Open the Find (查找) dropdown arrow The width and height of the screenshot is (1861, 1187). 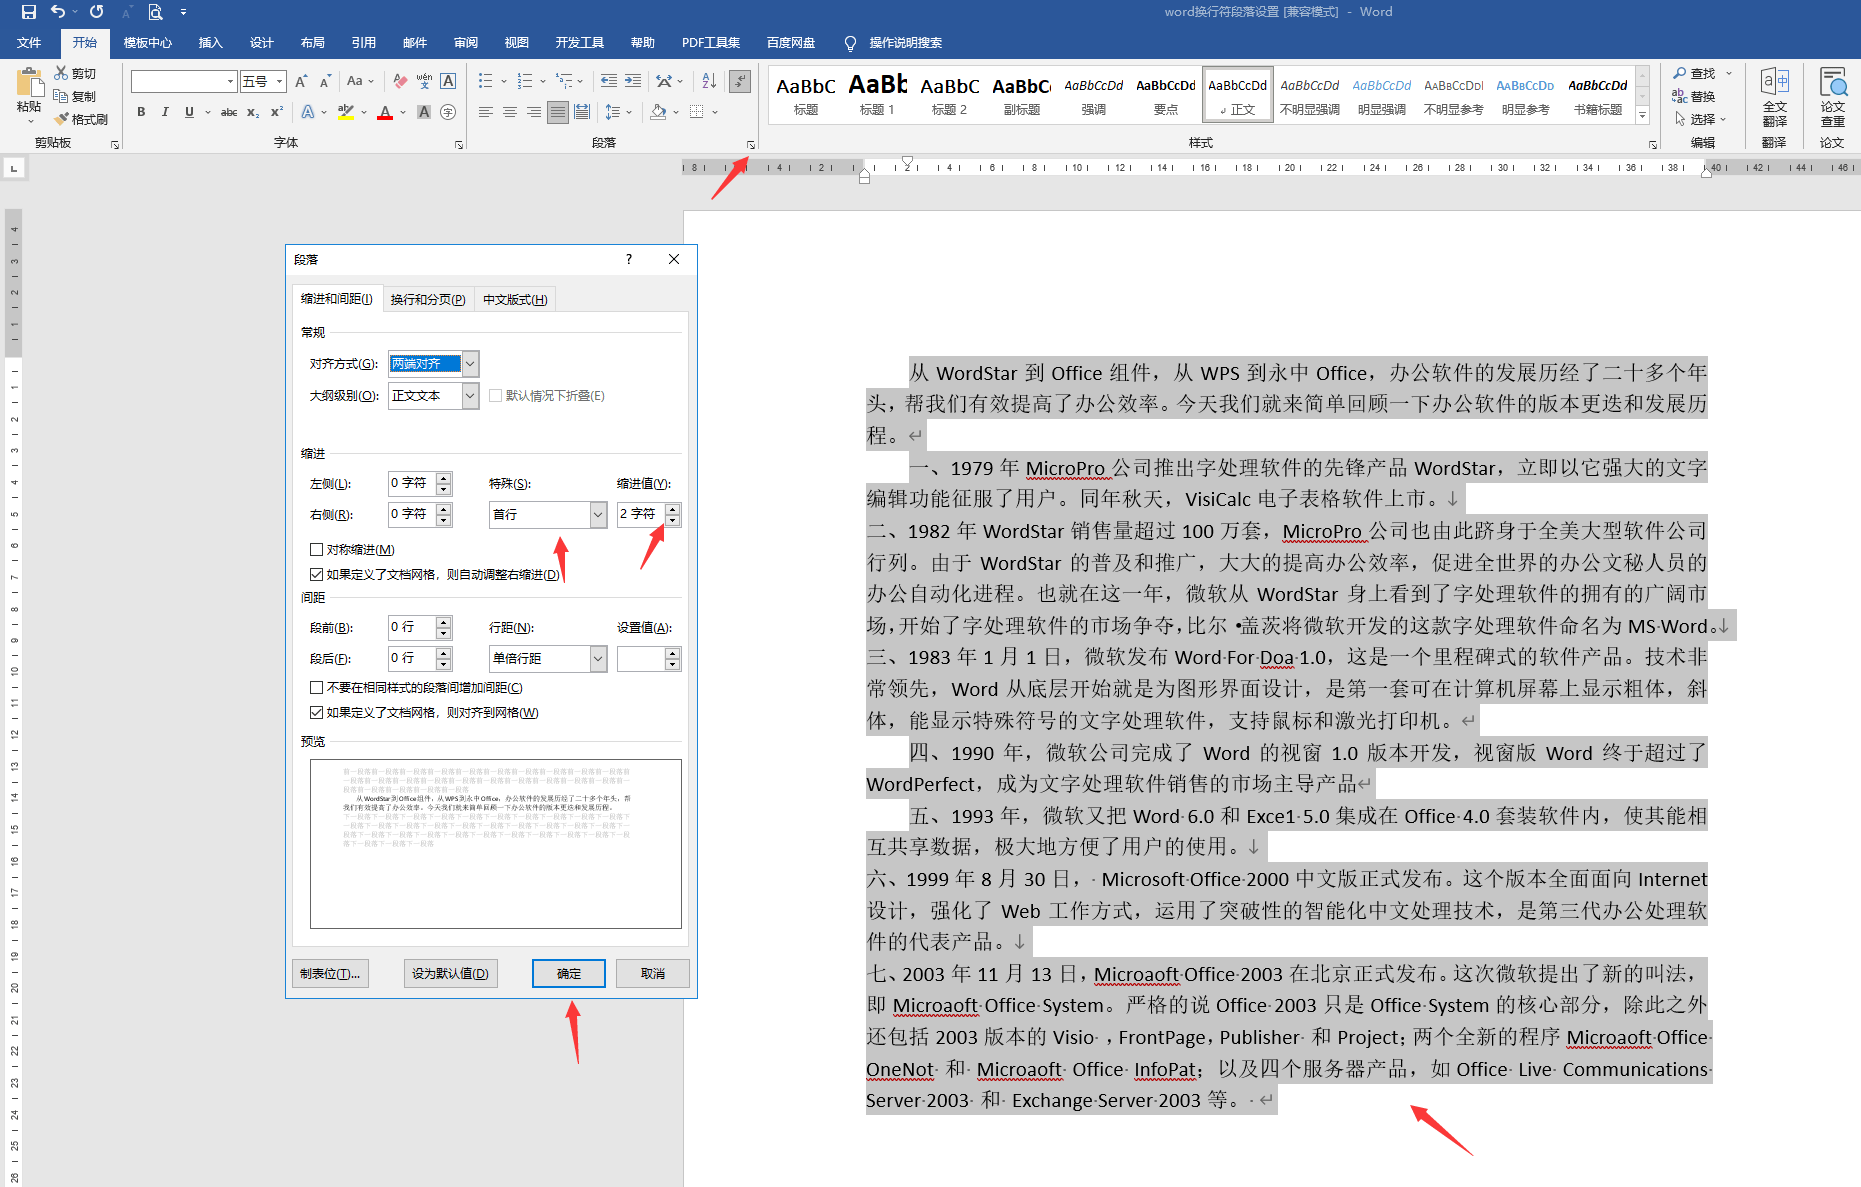coord(1729,73)
